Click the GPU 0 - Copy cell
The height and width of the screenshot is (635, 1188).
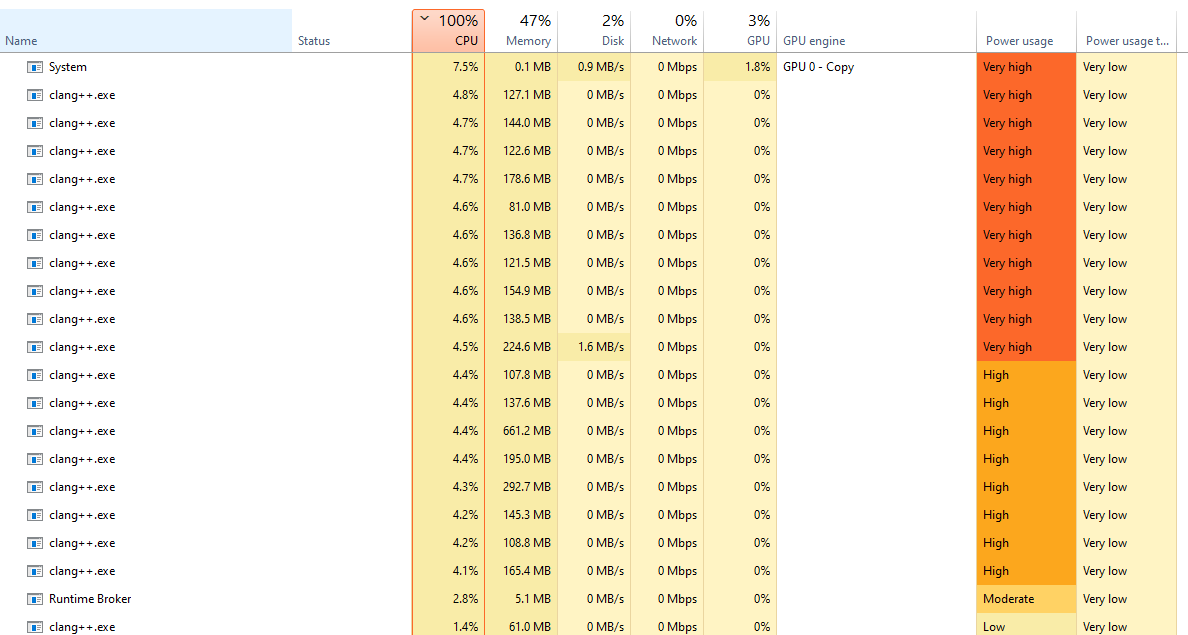[818, 67]
